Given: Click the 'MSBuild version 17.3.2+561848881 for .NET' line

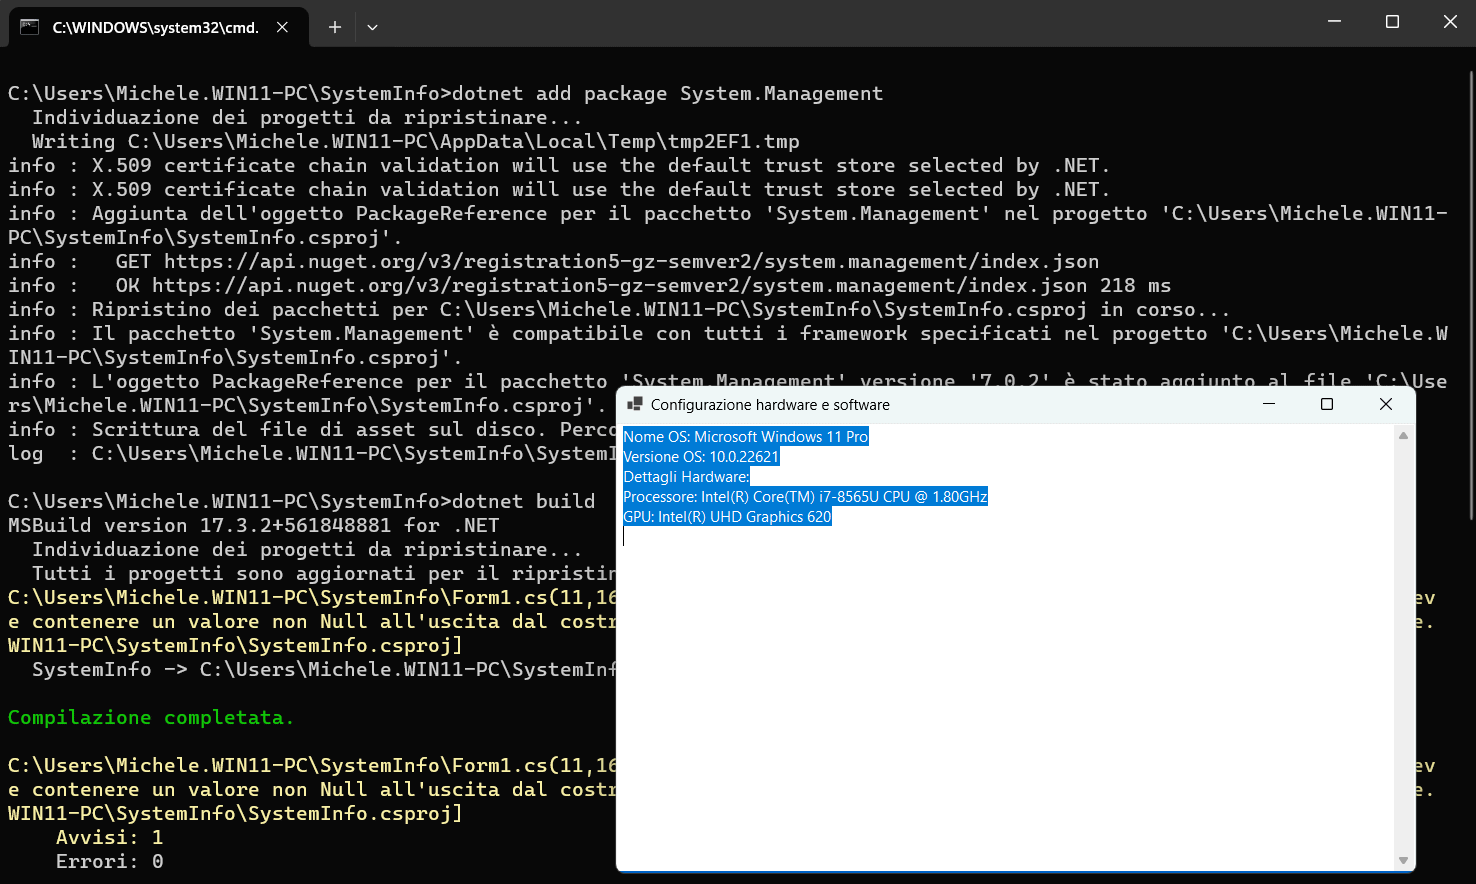Looking at the screenshot, I should coord(254,526).
